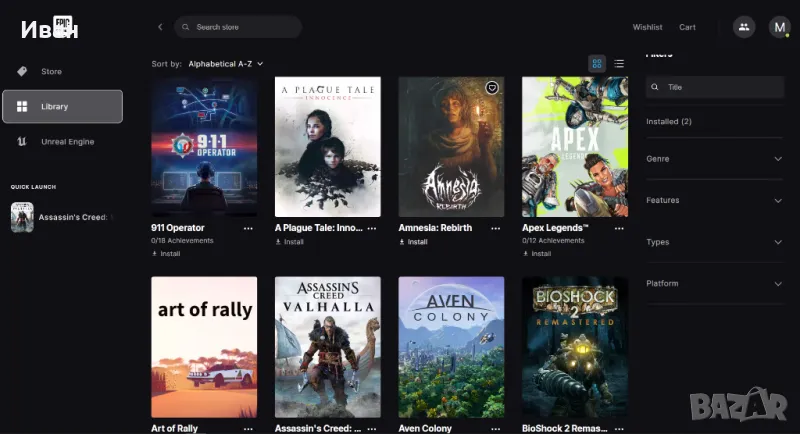Click the Library grid icon
Screen dimensions: 800x434
(x=22, y=107)
